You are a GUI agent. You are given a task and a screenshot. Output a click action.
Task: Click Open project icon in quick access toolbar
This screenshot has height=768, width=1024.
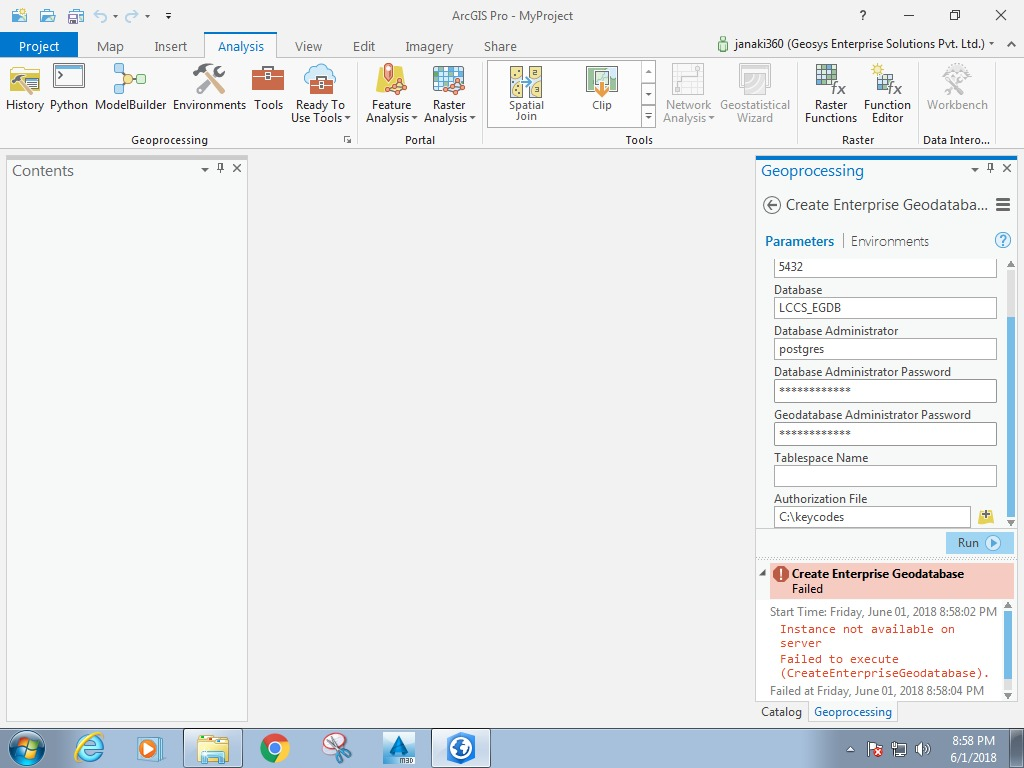[48, 15]
